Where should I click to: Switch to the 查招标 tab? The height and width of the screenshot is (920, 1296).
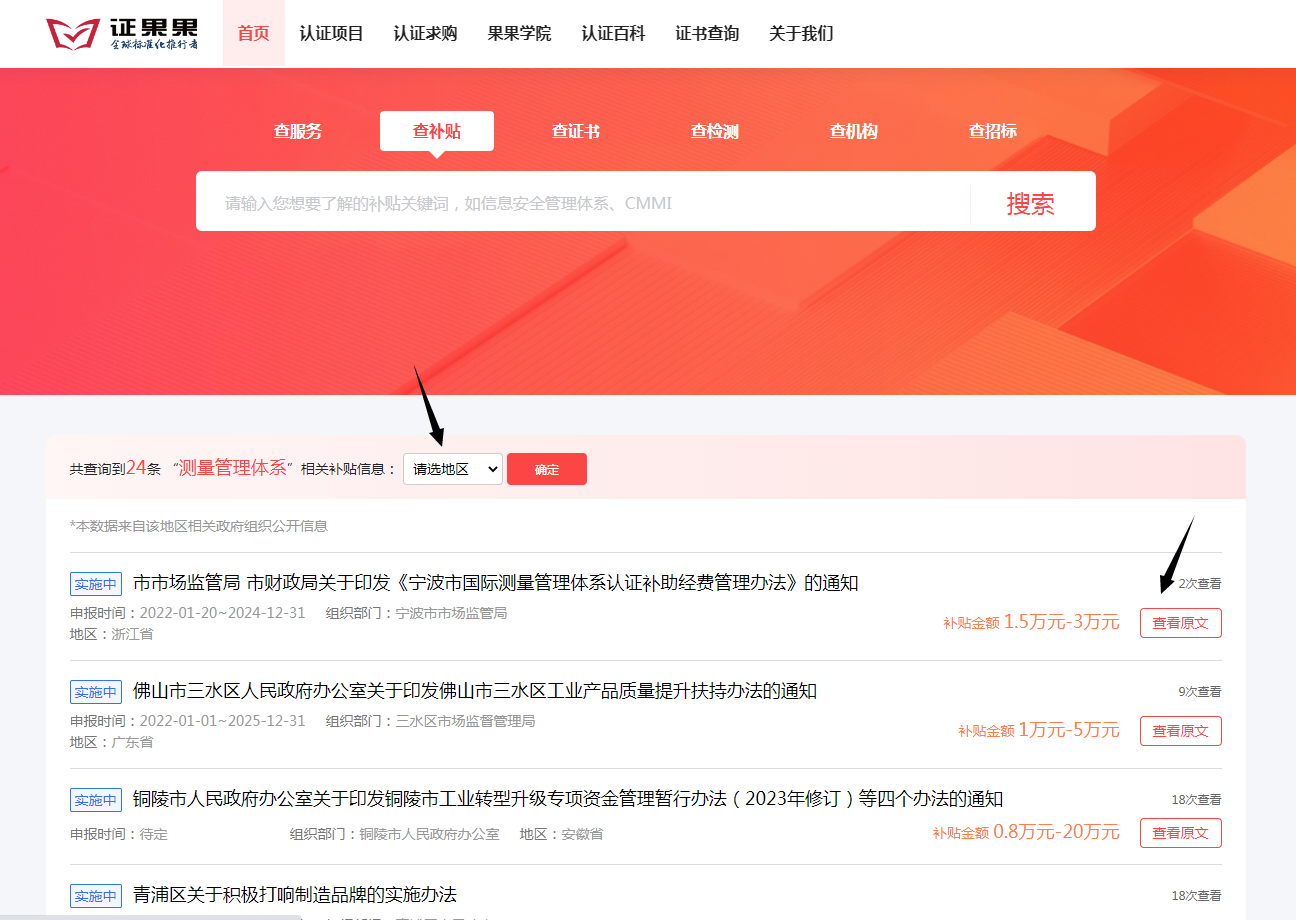[x=993, y=131]
